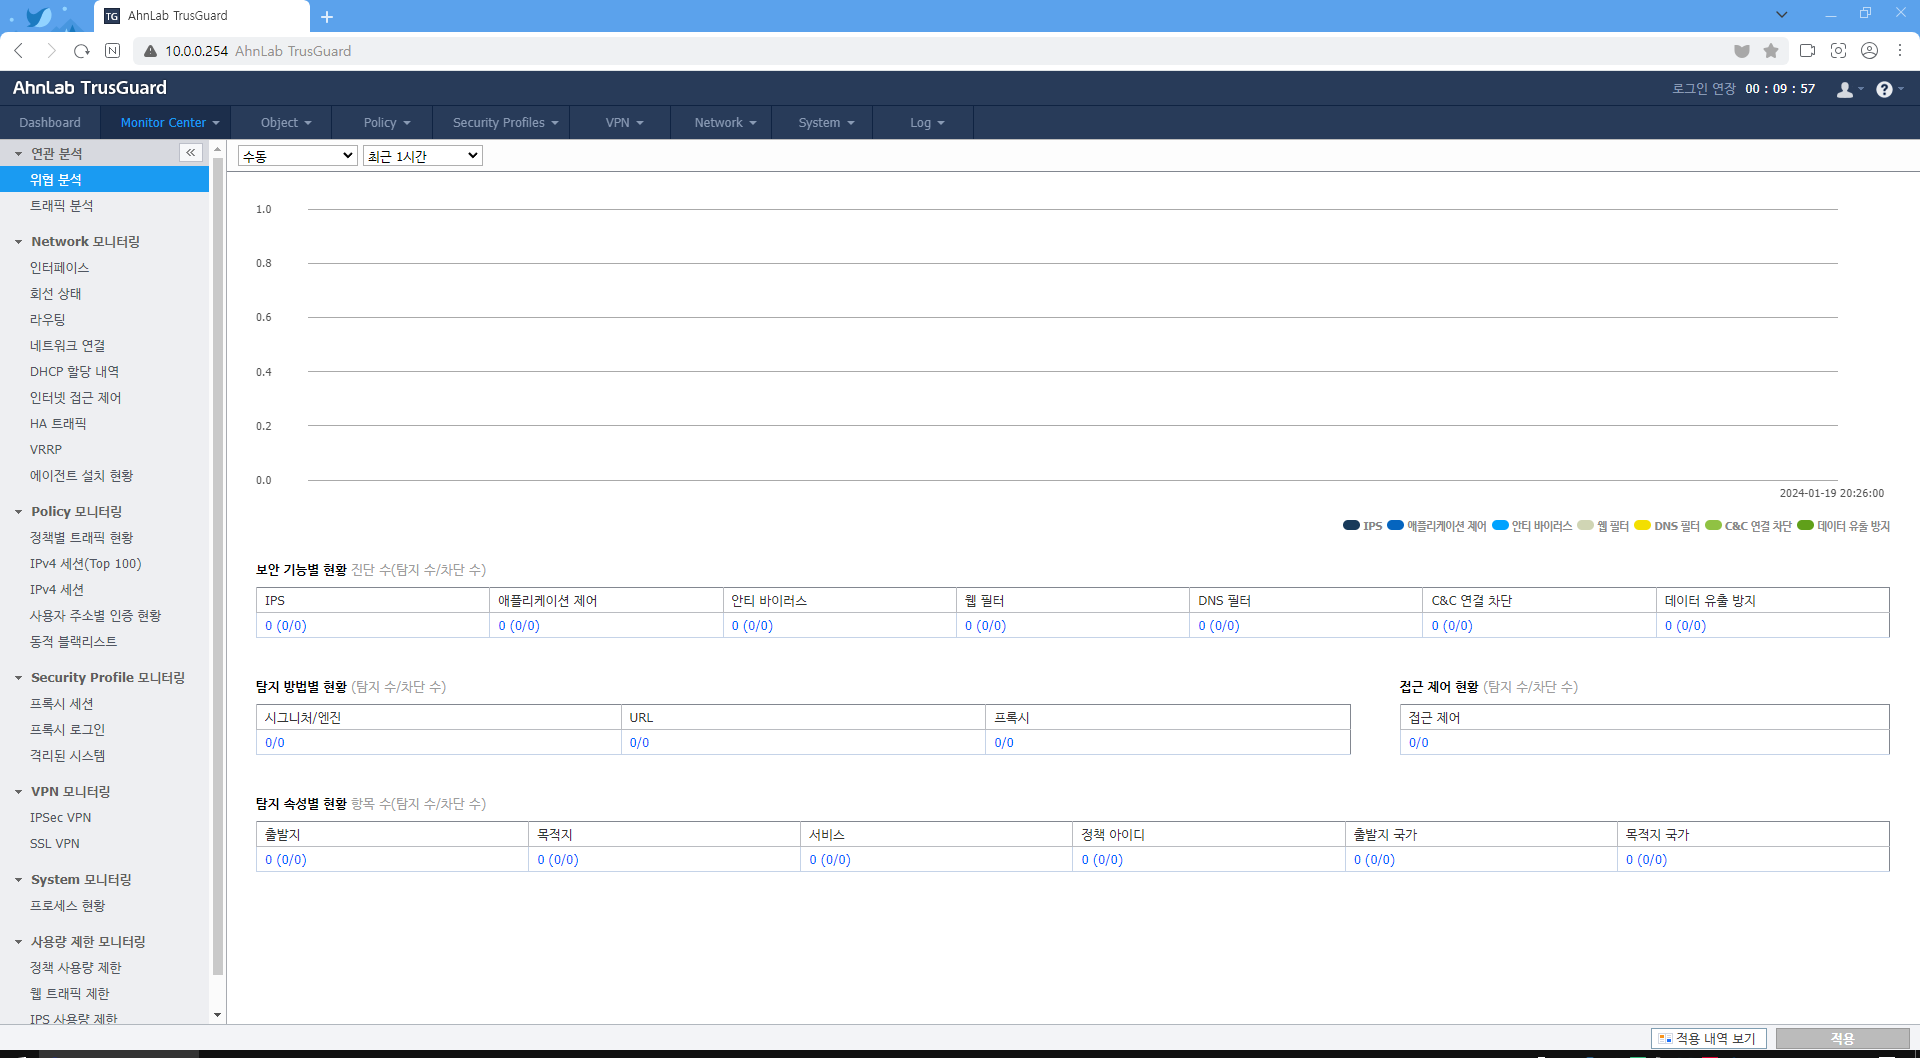Collapse the sidebar with double-chevron icon

[x=190, y=153]
